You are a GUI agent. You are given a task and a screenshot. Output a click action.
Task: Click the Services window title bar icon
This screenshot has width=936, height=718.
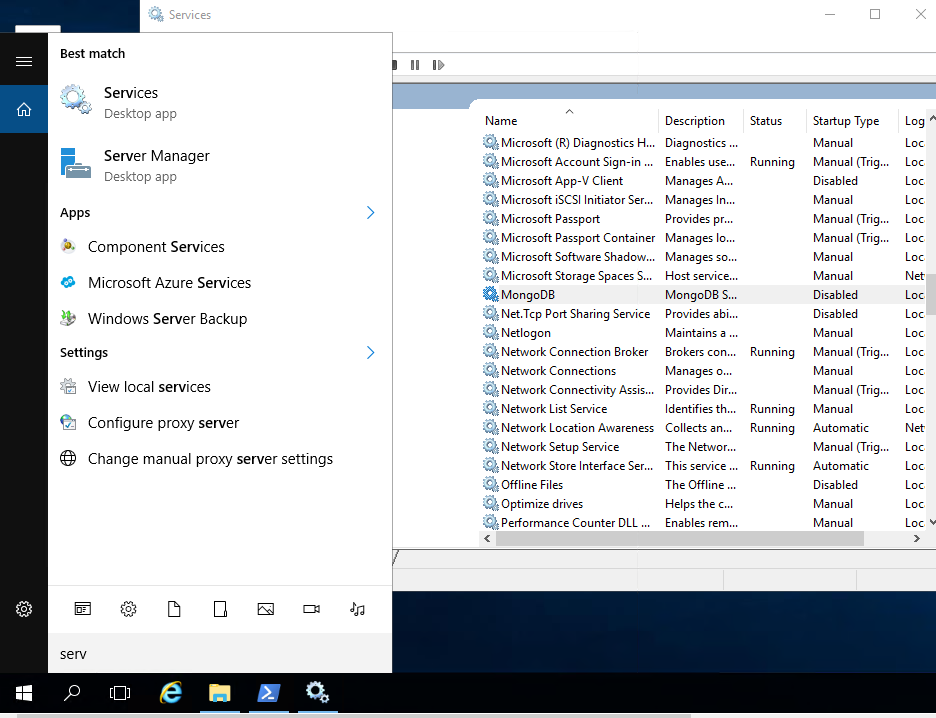156,14
